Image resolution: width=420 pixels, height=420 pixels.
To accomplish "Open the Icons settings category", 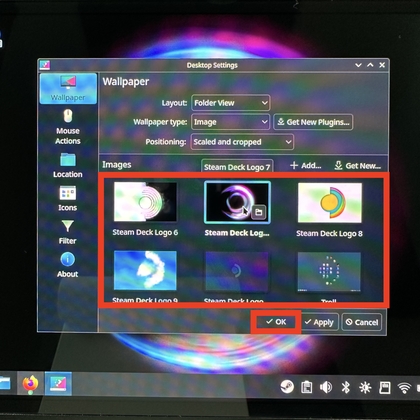I will [68, 199].
